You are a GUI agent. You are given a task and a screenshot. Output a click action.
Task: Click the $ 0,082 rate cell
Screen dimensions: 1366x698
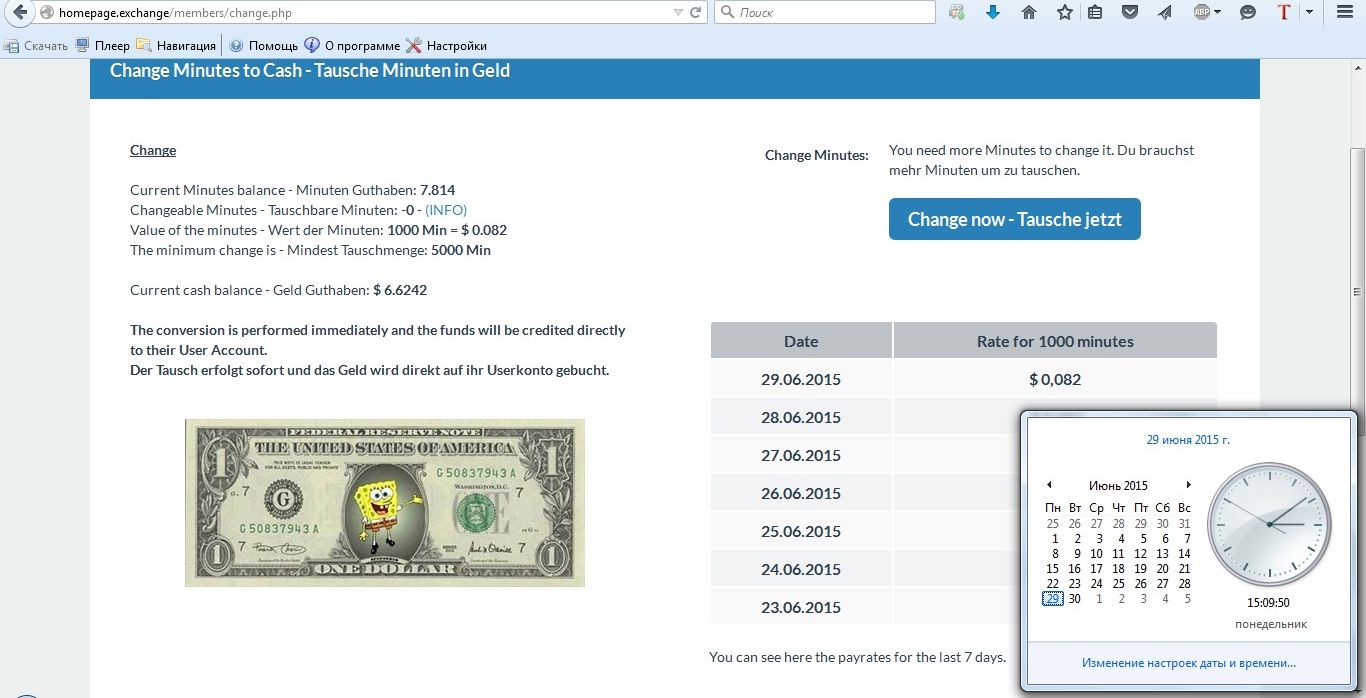point(1055,380)
